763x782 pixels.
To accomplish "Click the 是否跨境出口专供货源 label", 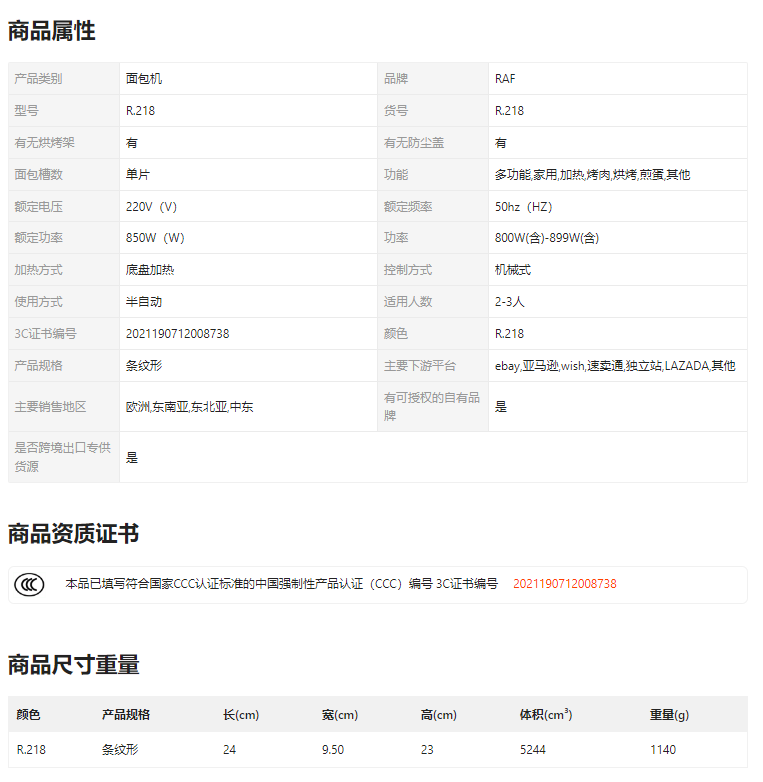I will (x=62, y=457).
